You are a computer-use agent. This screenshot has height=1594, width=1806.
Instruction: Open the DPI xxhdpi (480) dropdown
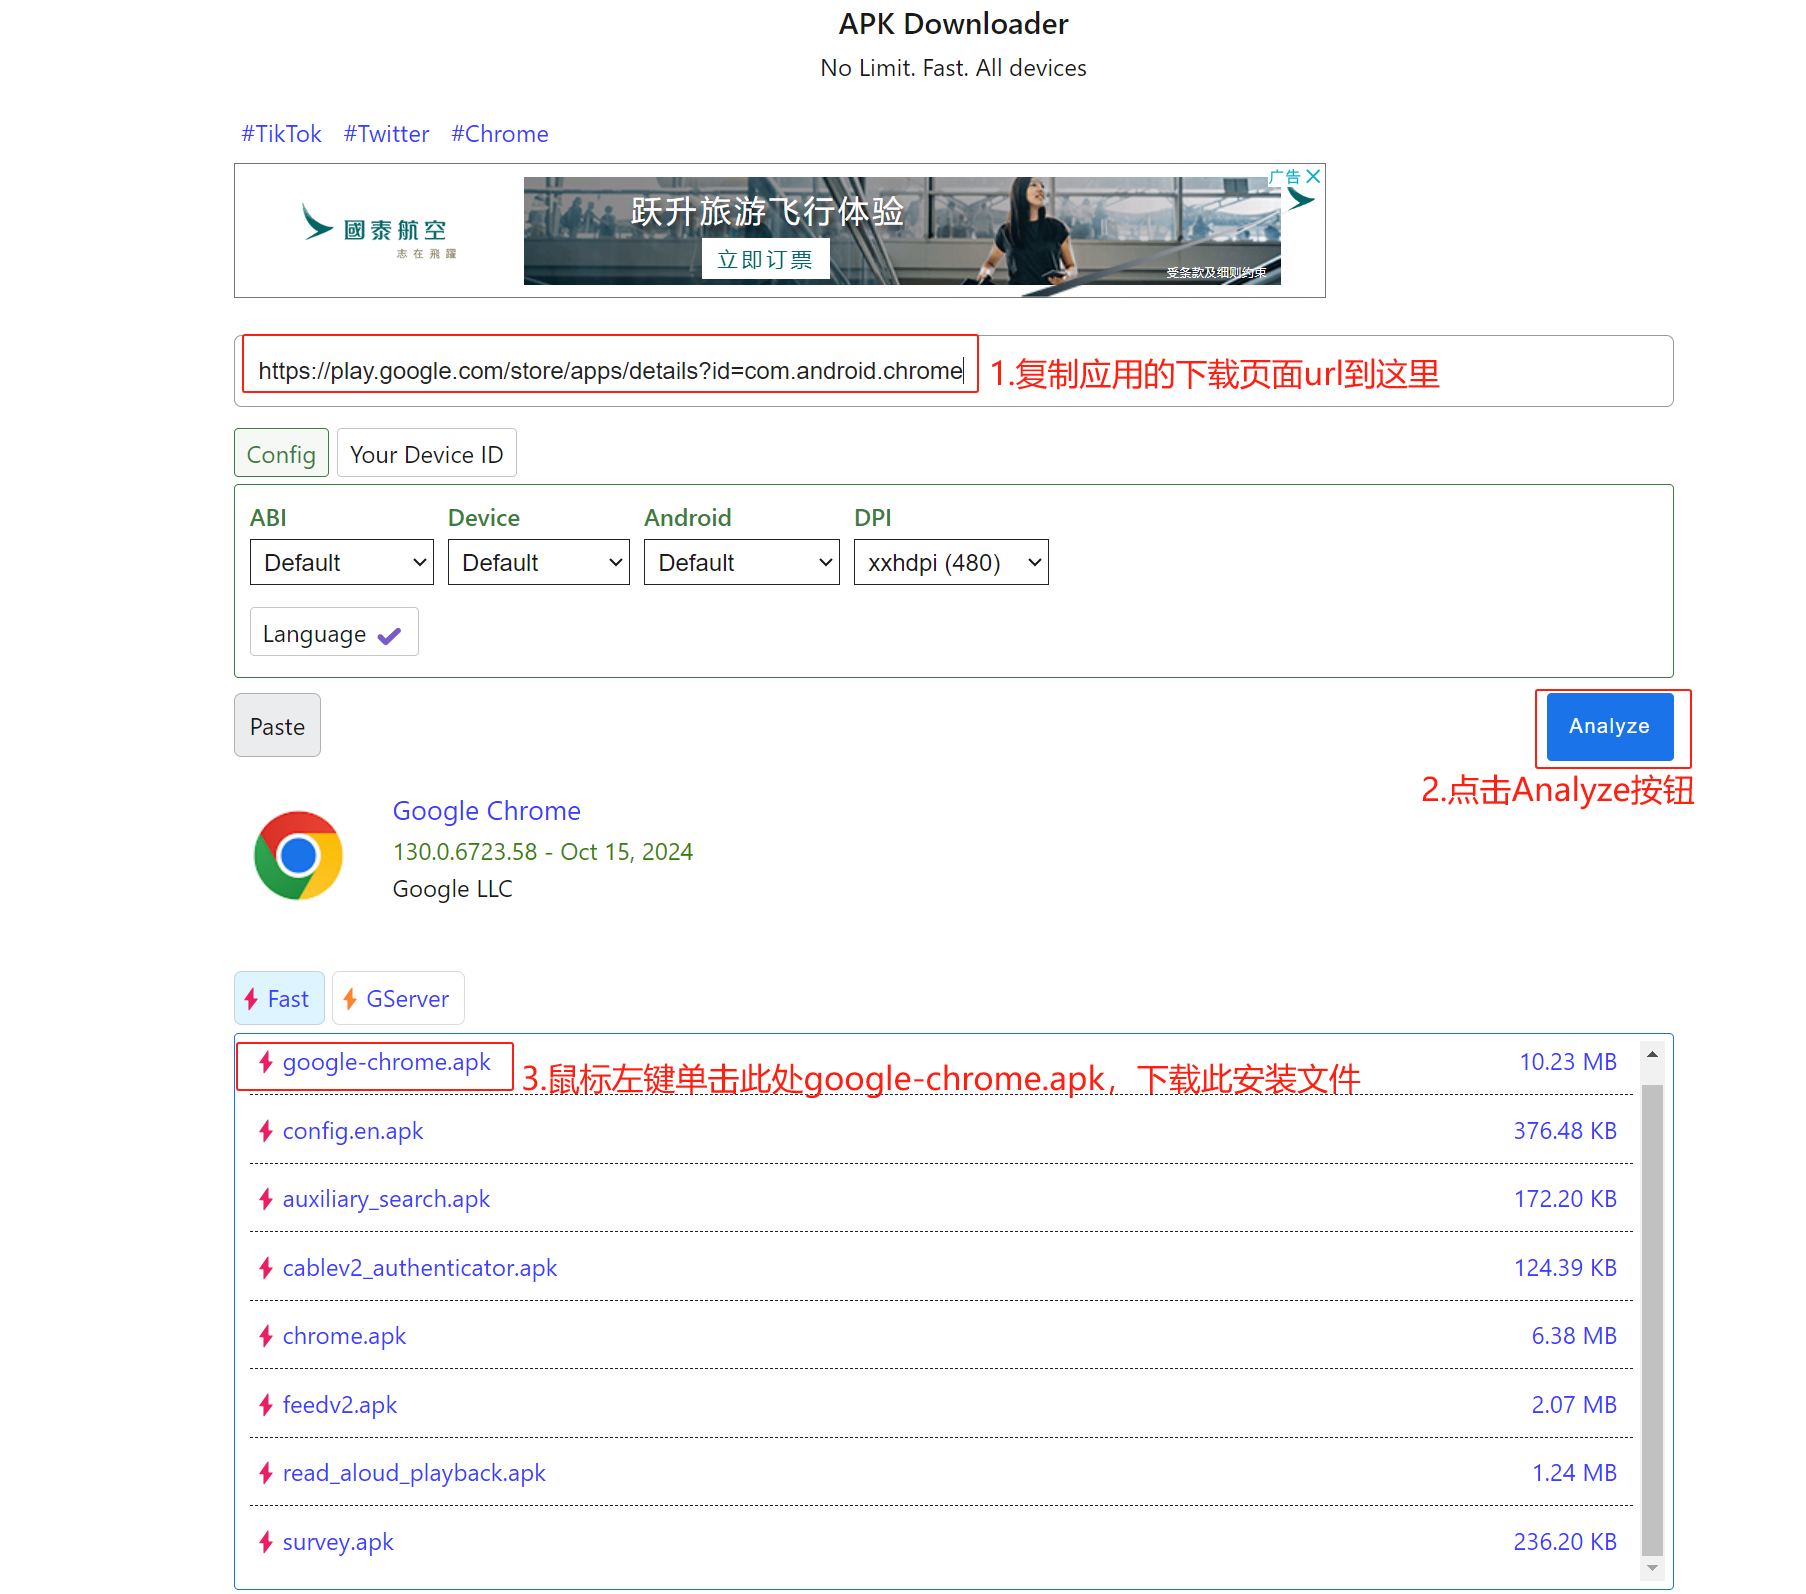pyautogui.click(x=951, y=562)
